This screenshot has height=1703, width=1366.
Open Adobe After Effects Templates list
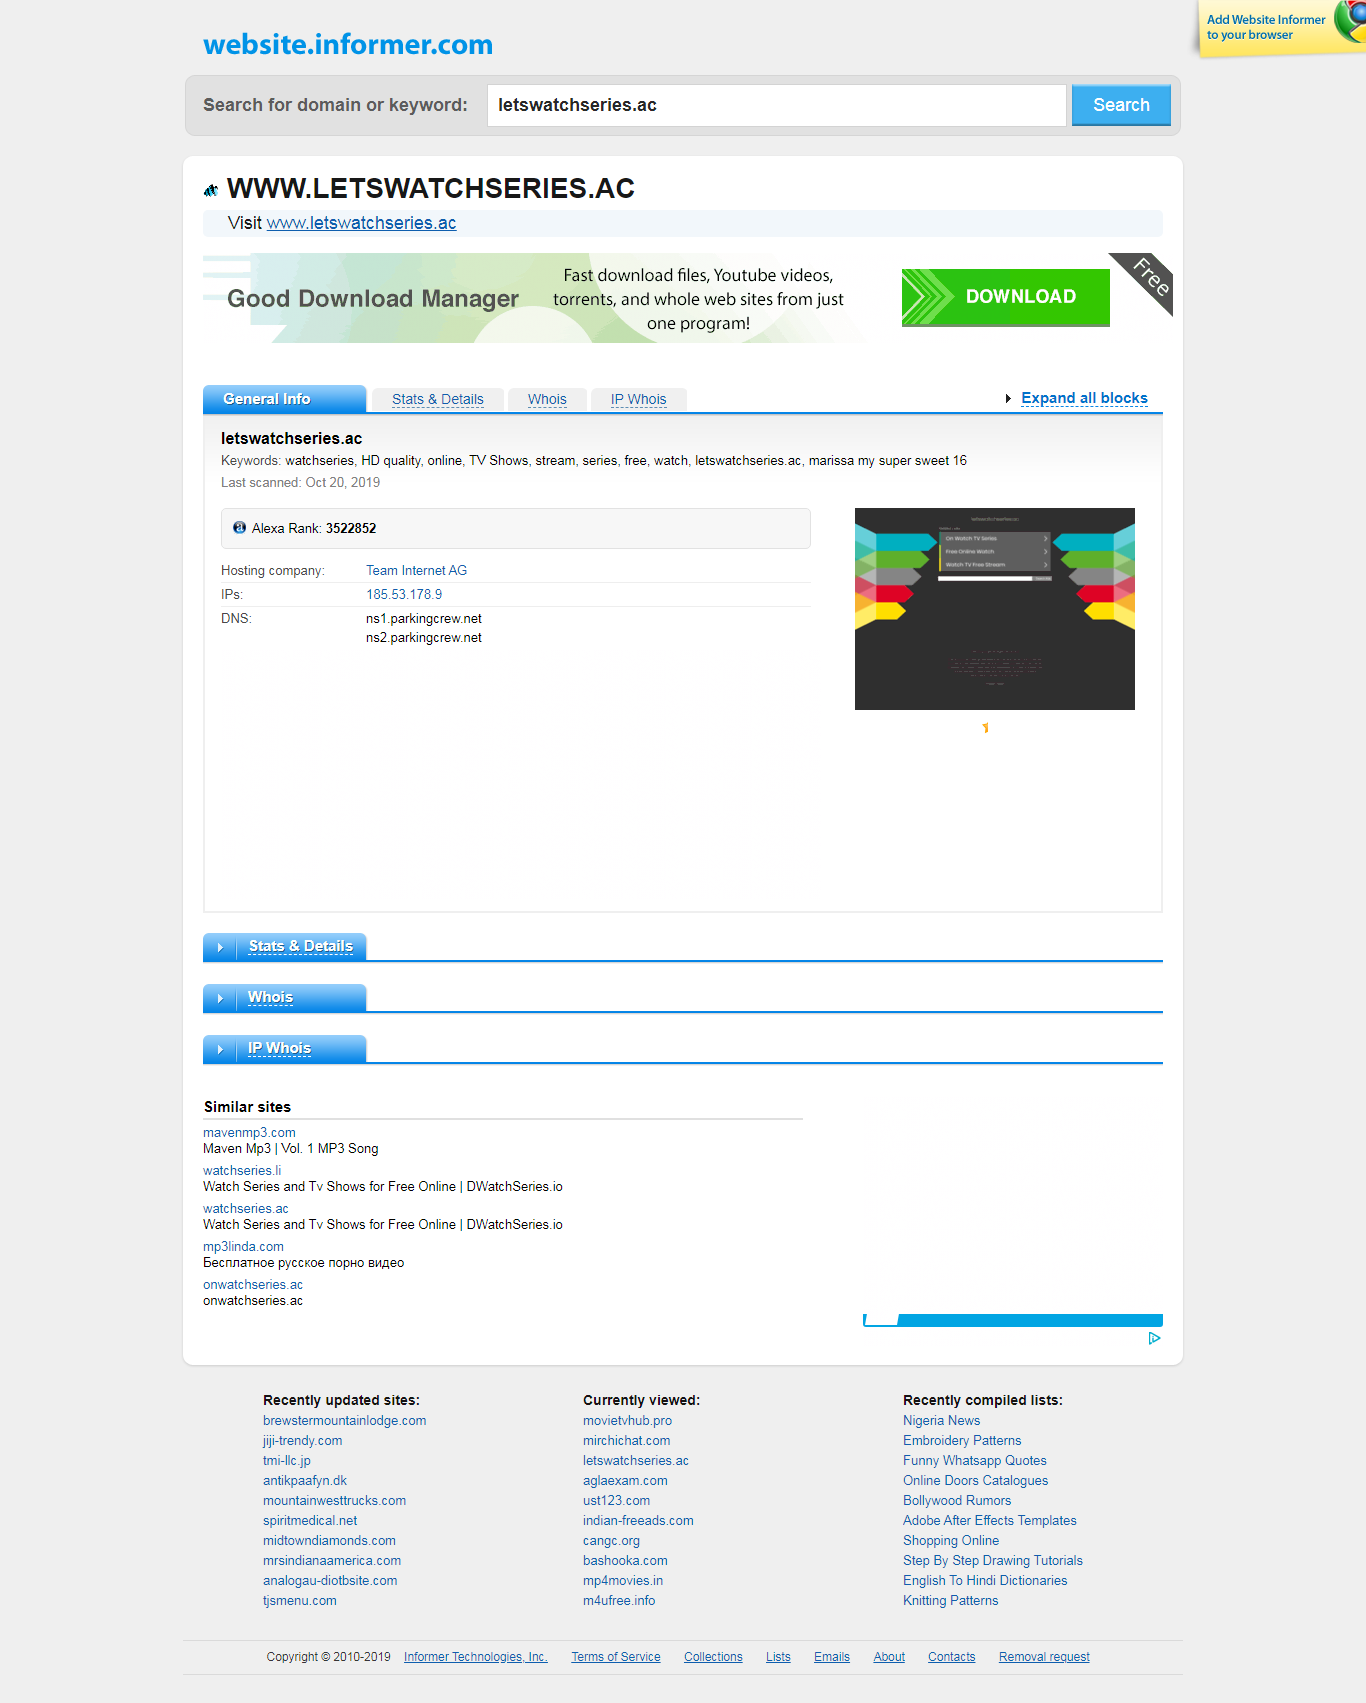tap(989, 1521)
